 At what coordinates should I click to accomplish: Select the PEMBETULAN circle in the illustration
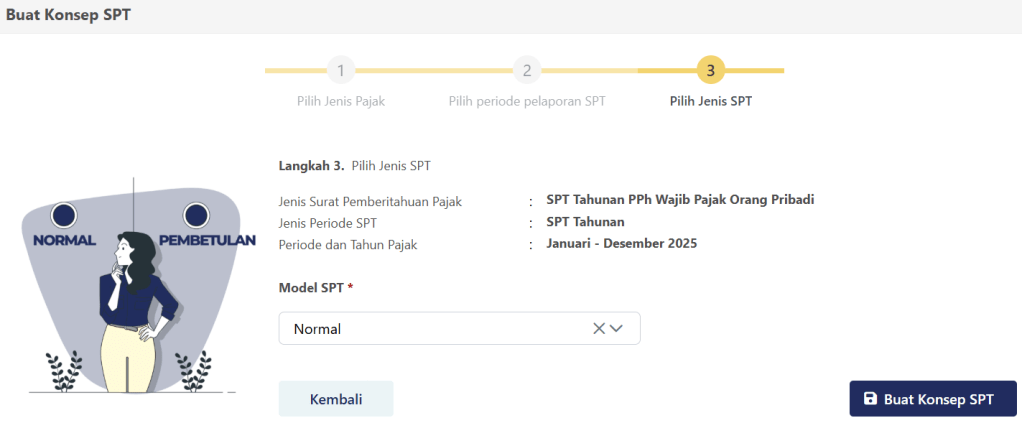[x=197, y=215]
